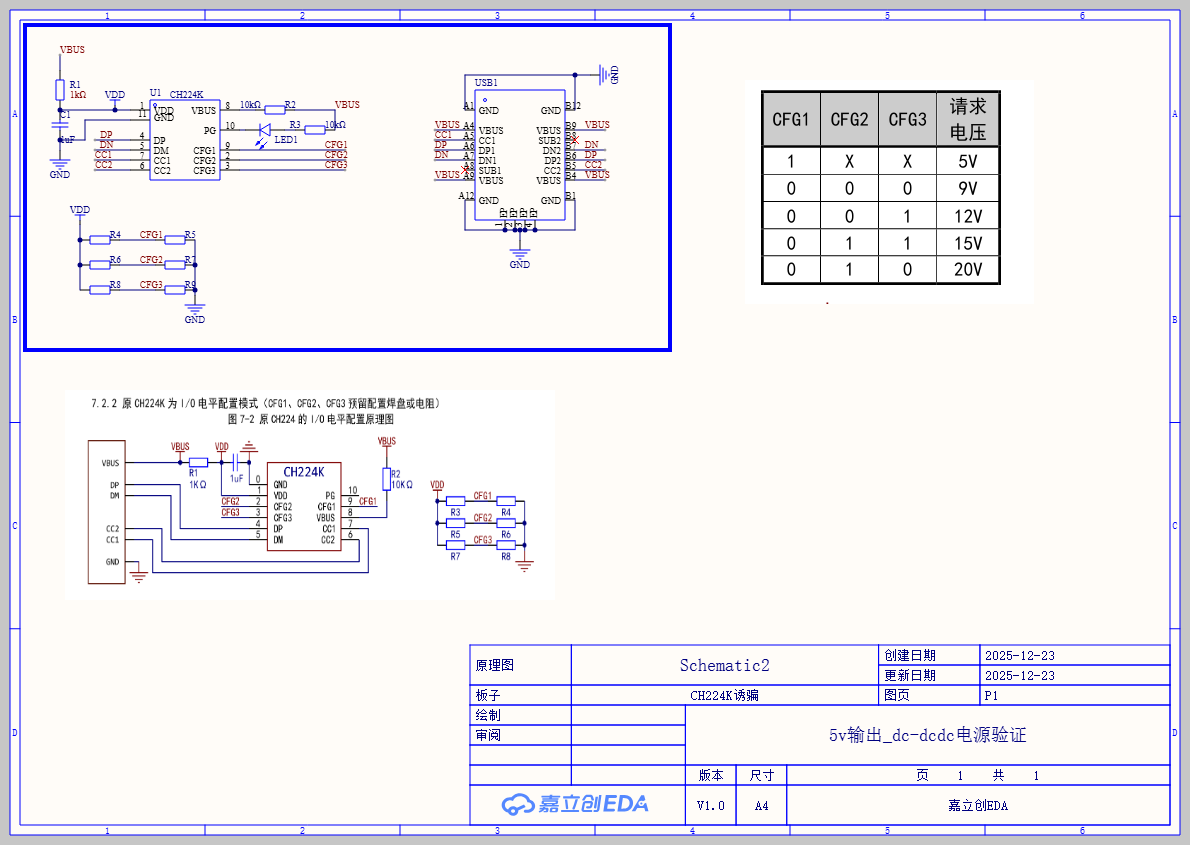Click the 板子 label in title block

coord(488,695)
